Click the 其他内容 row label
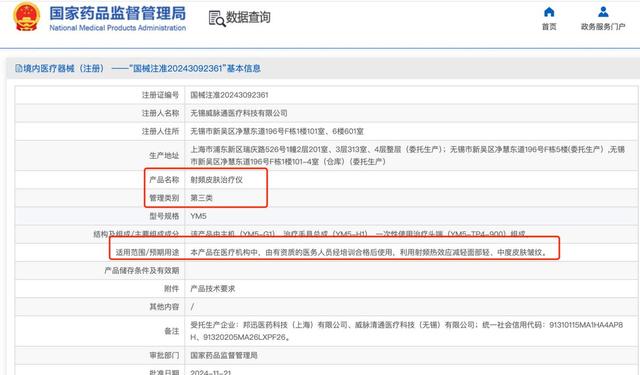This screenshot has height=375, width=640. point(164,306)
